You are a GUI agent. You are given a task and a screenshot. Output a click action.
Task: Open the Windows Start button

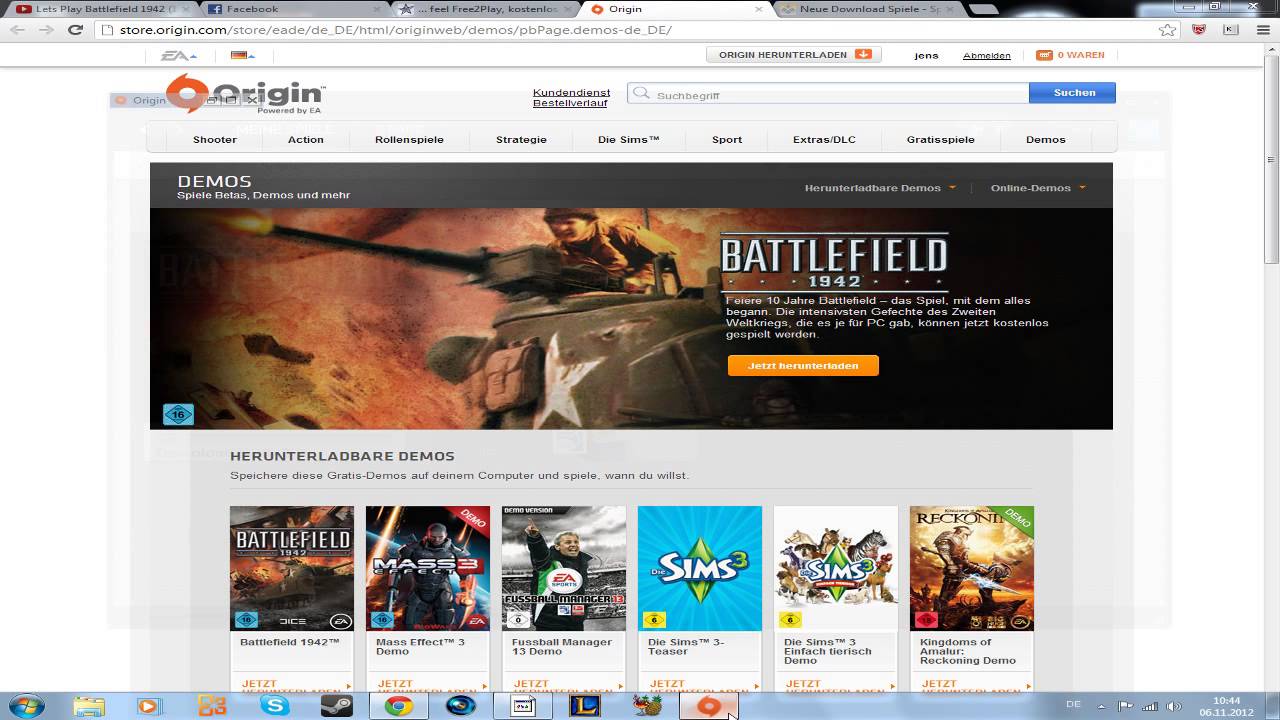[26, 706]
